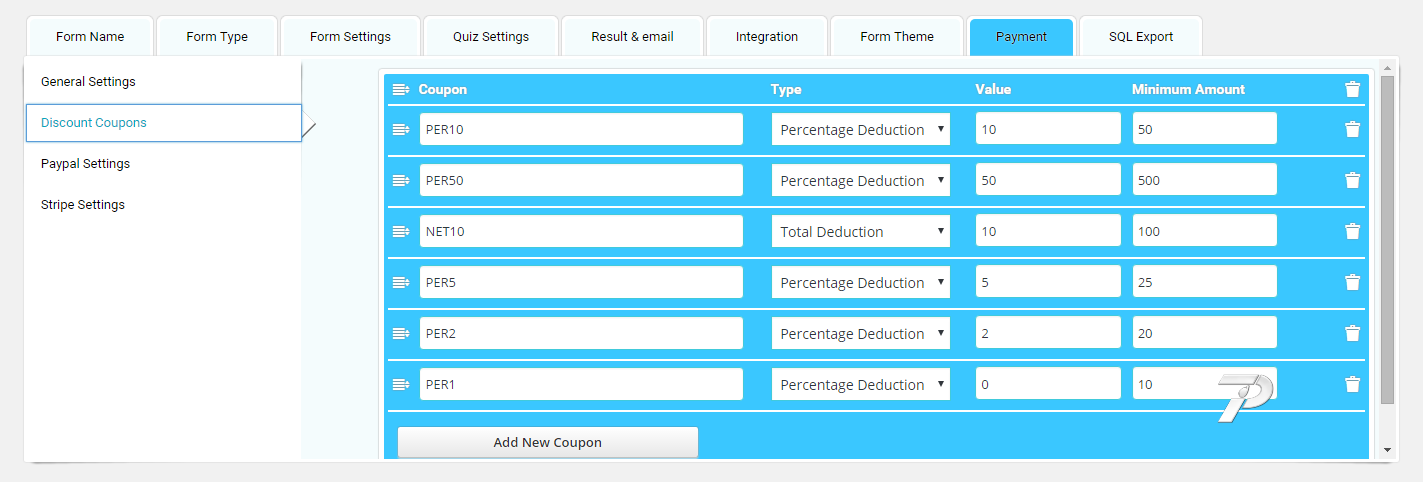This screenshot has width=1423, height=482.
Task: Delete the PER10 coupon row
Action: point(1352,129)
